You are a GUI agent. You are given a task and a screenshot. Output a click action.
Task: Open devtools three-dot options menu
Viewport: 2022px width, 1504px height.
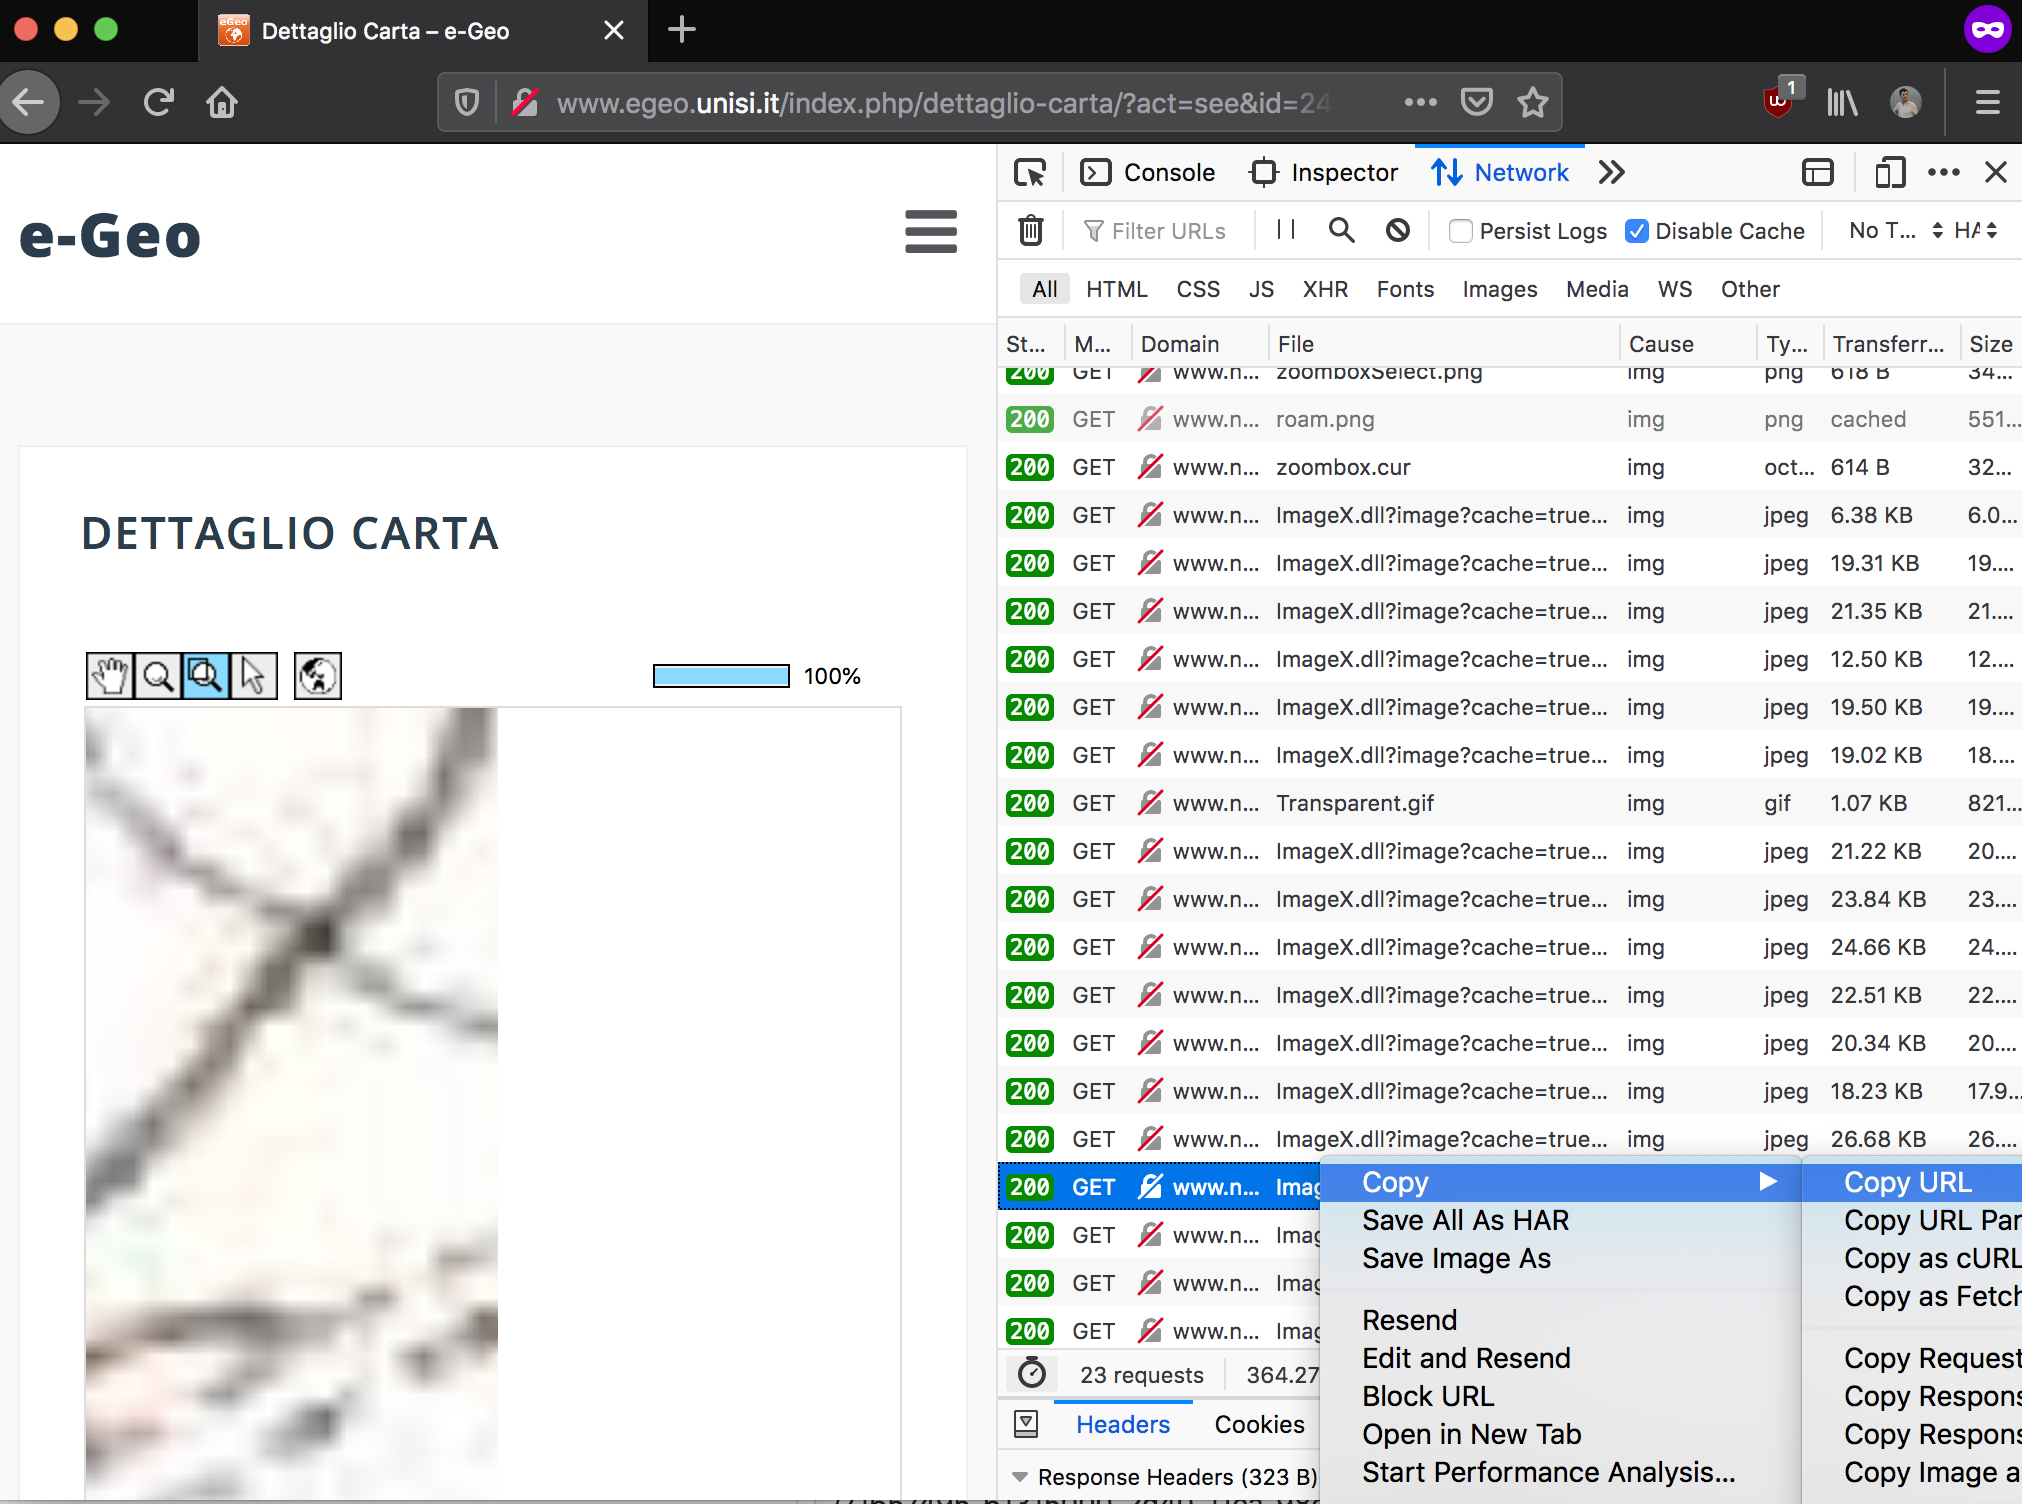point(1943,173)
